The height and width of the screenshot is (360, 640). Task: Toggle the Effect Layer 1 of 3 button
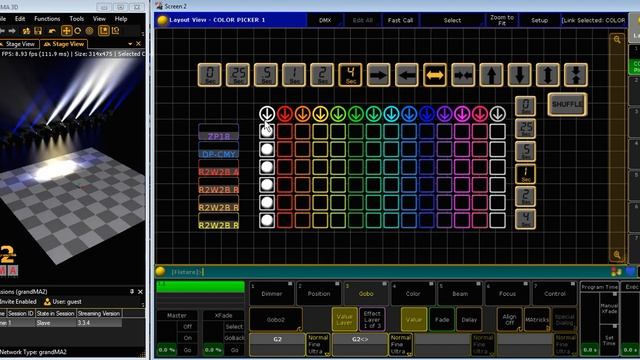tap(372, 320)
